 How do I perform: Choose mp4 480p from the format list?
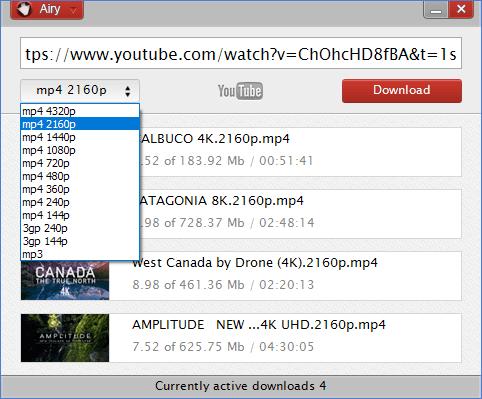pyautogui.click(x=80, y=176)
